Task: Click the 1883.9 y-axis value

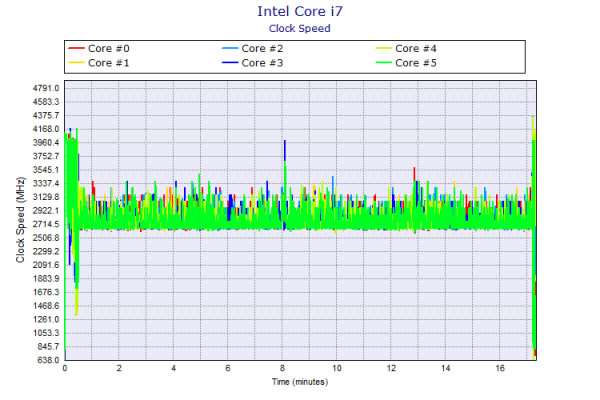Action: pyautogui.click(x=46, y=279)
